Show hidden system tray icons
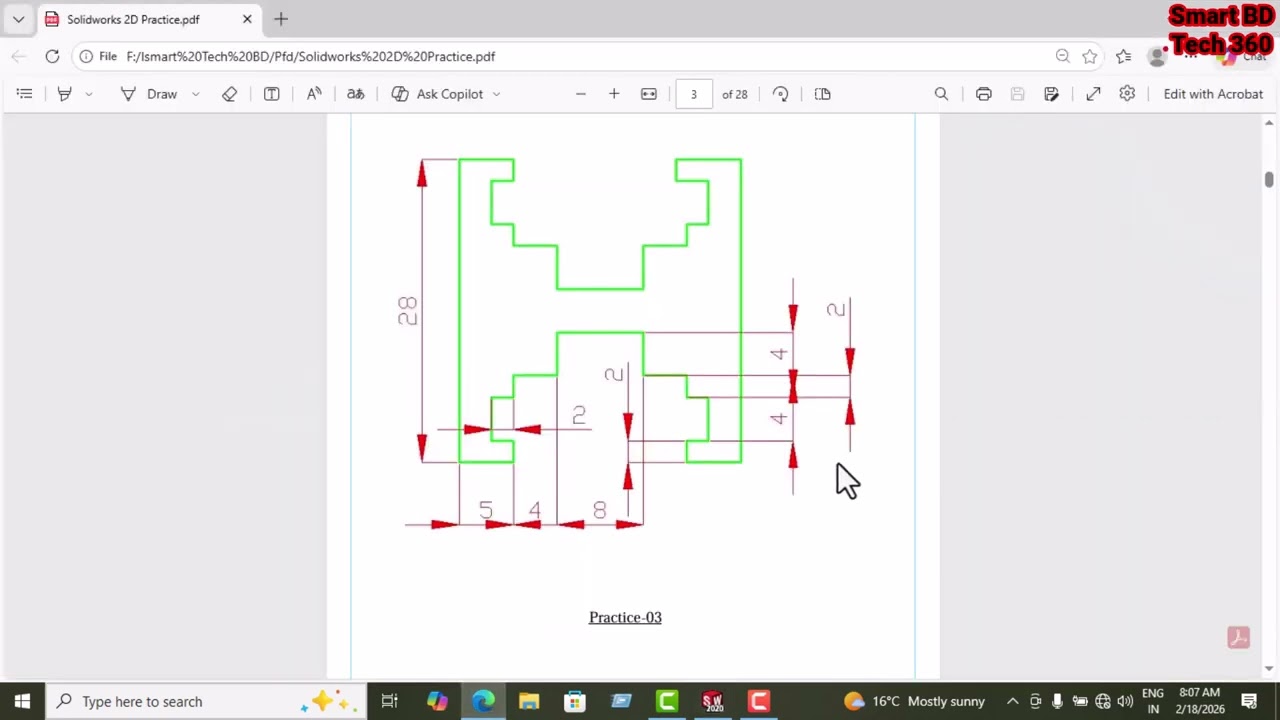Image resolution: width=1280 pixels, height=720 pixels. click(x=1012, y=701)
